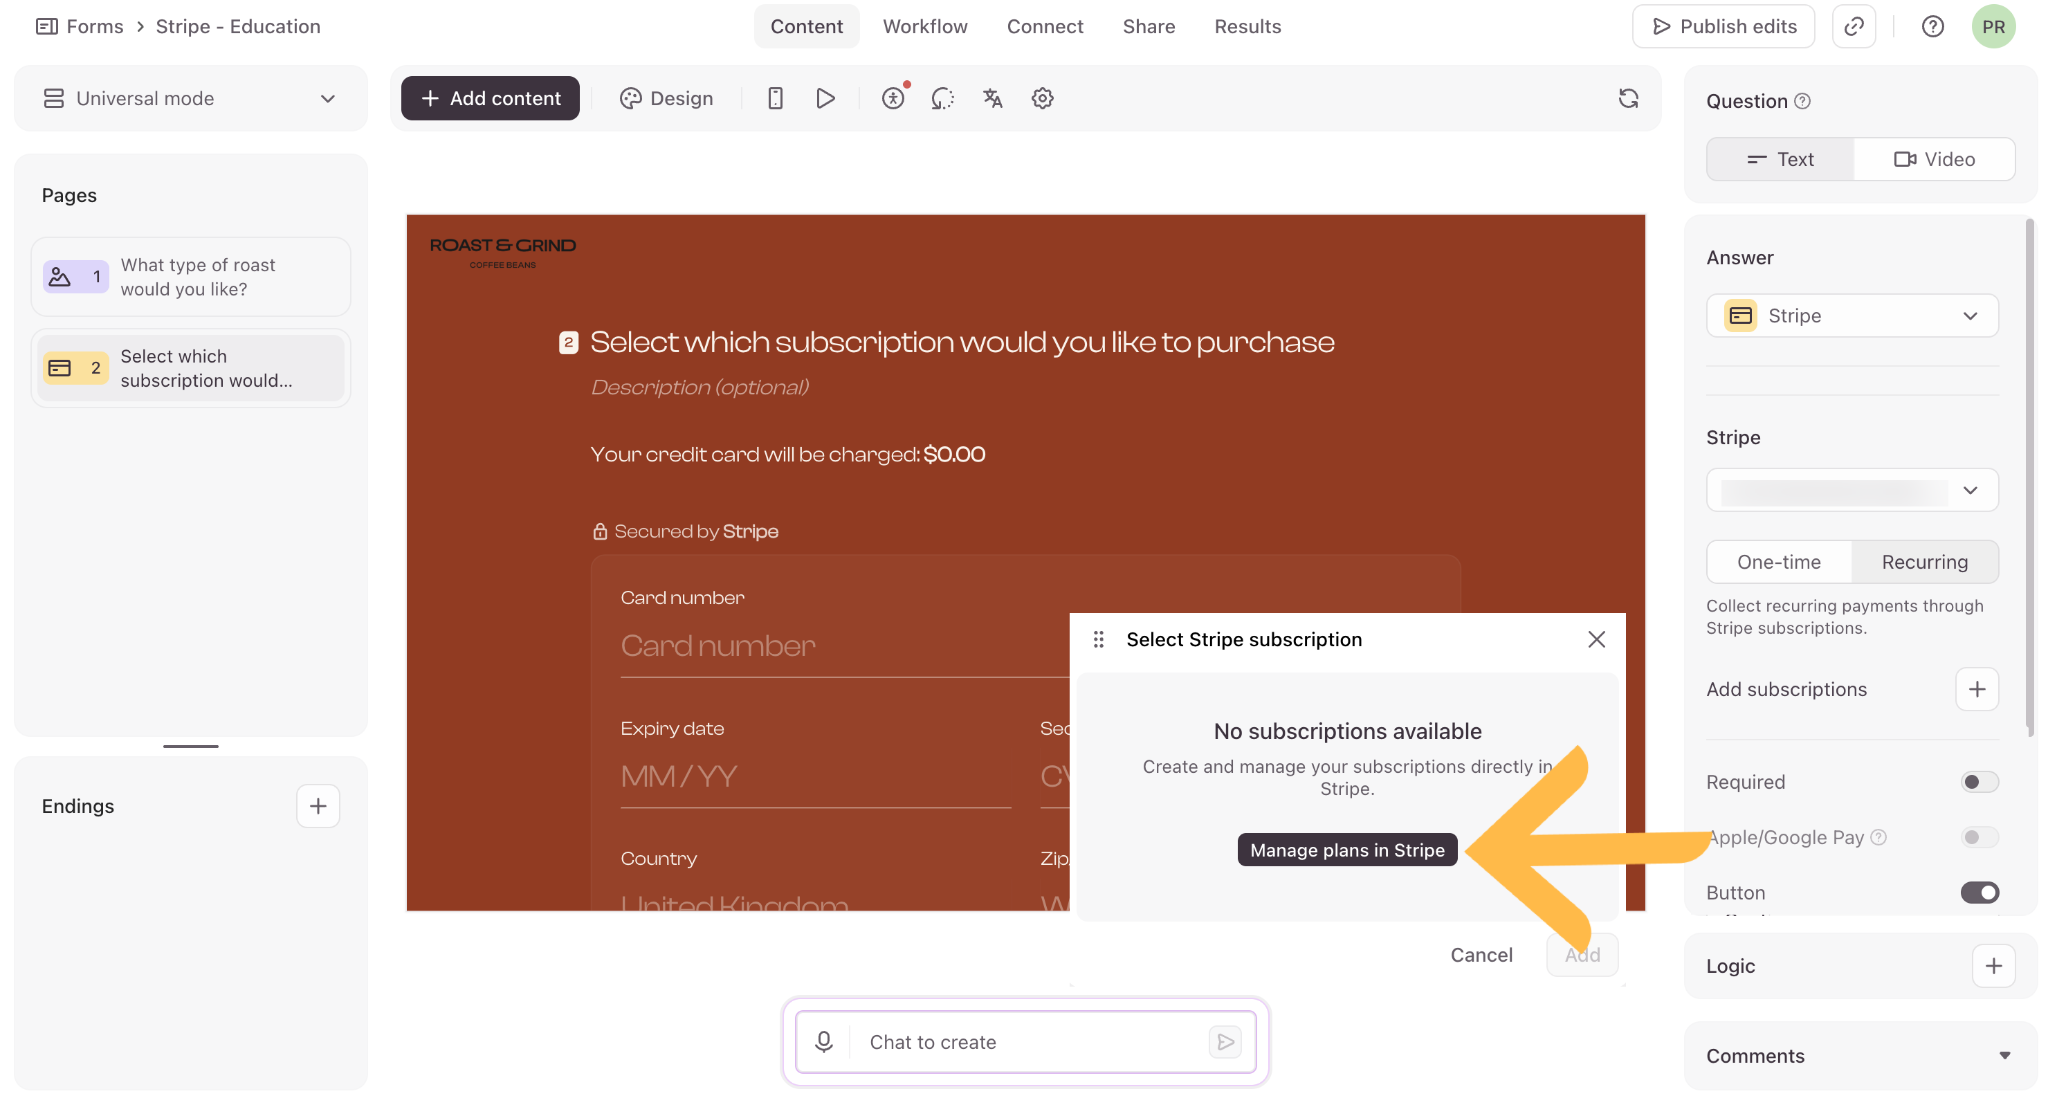Select Recurring payment option

coord(1925,562)
